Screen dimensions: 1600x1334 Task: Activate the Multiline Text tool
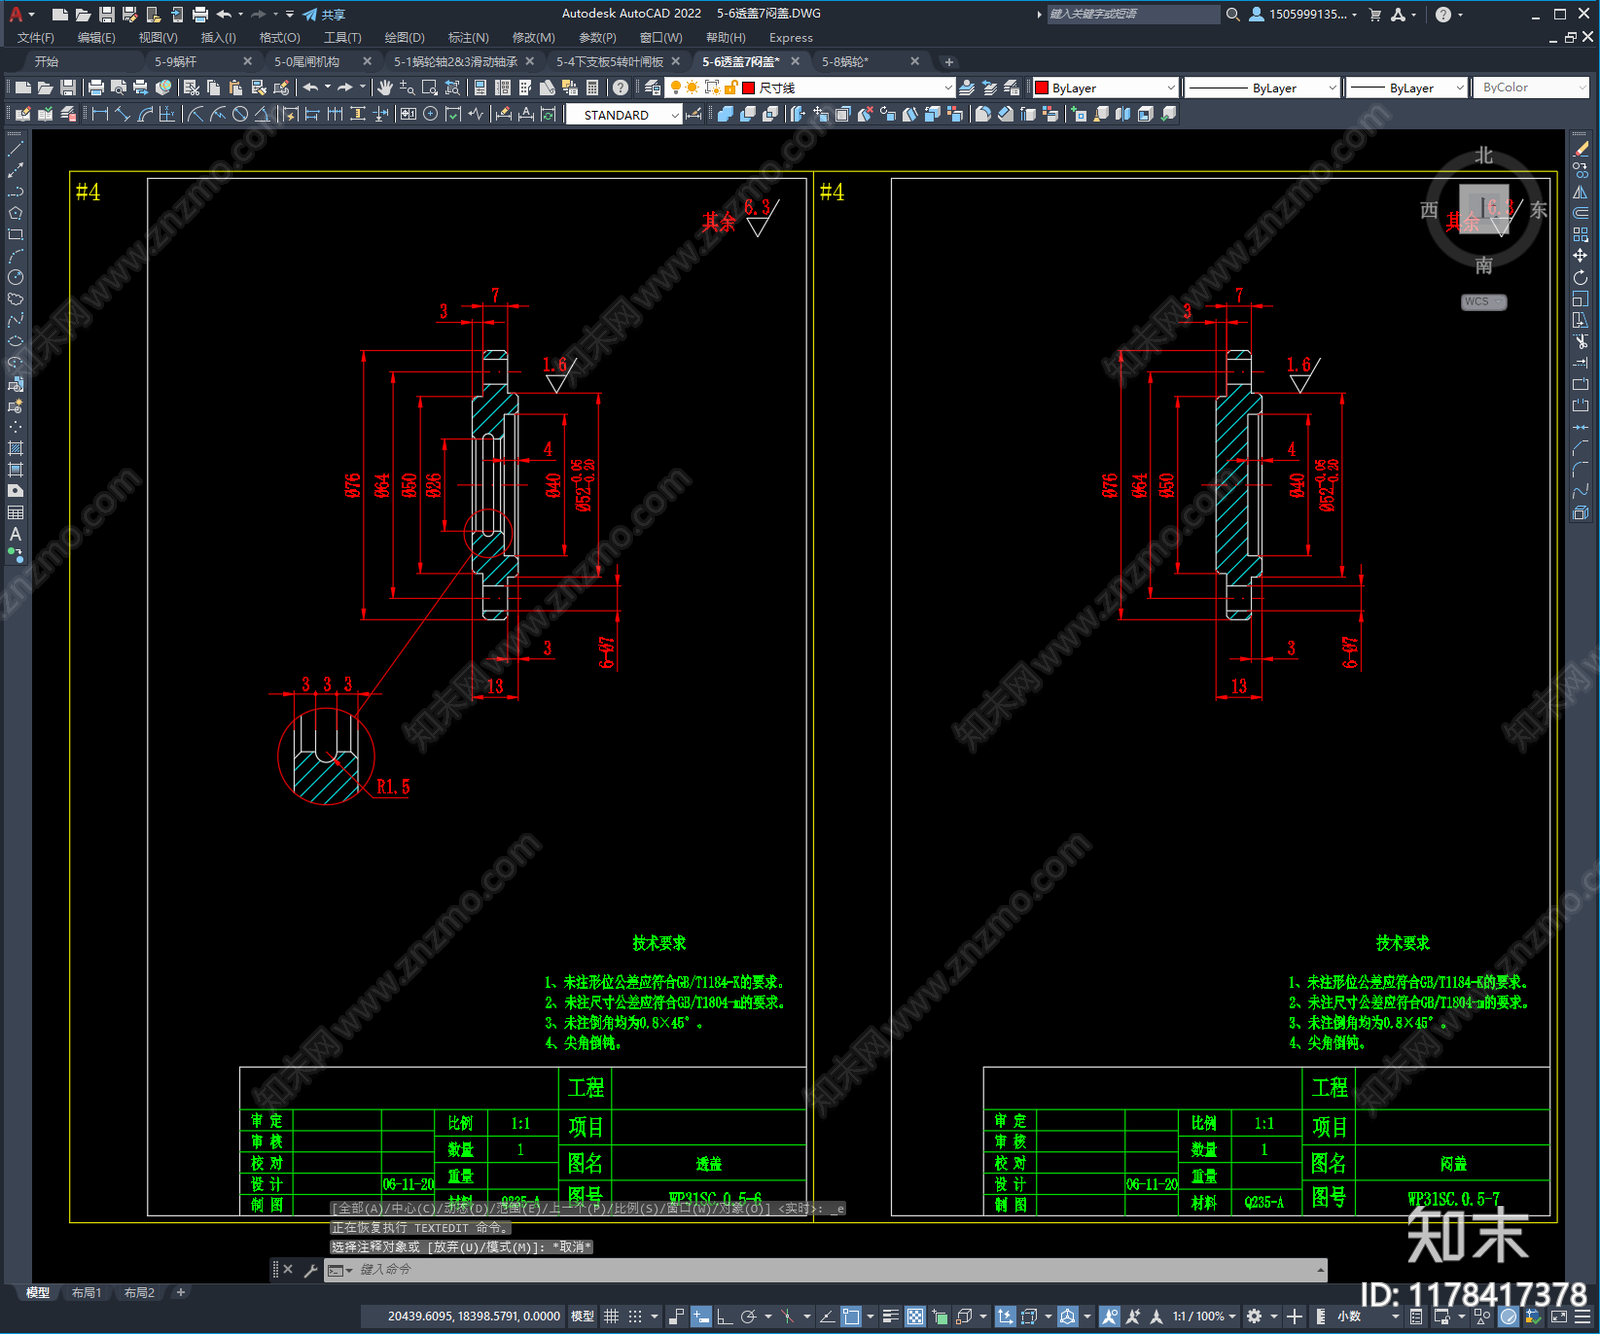pos(15,534)
